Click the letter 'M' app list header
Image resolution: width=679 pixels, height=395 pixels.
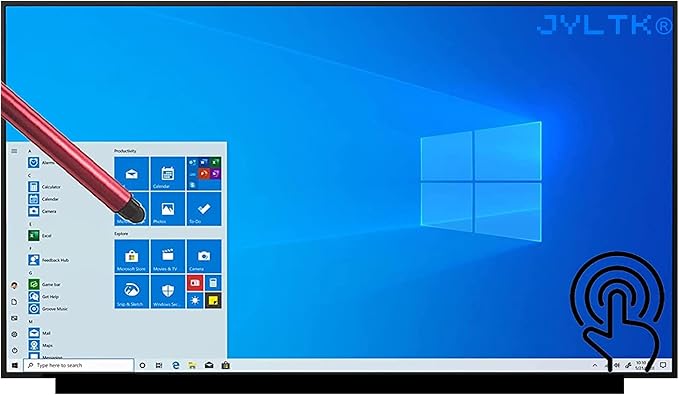coord(30,321)
